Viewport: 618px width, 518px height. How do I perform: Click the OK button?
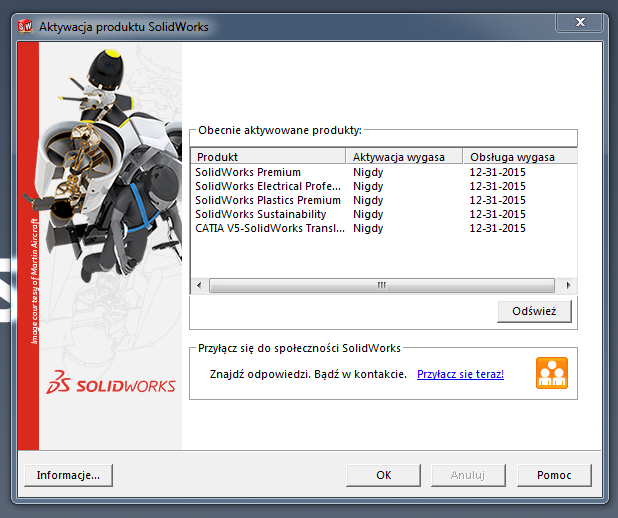pos(383,475)
